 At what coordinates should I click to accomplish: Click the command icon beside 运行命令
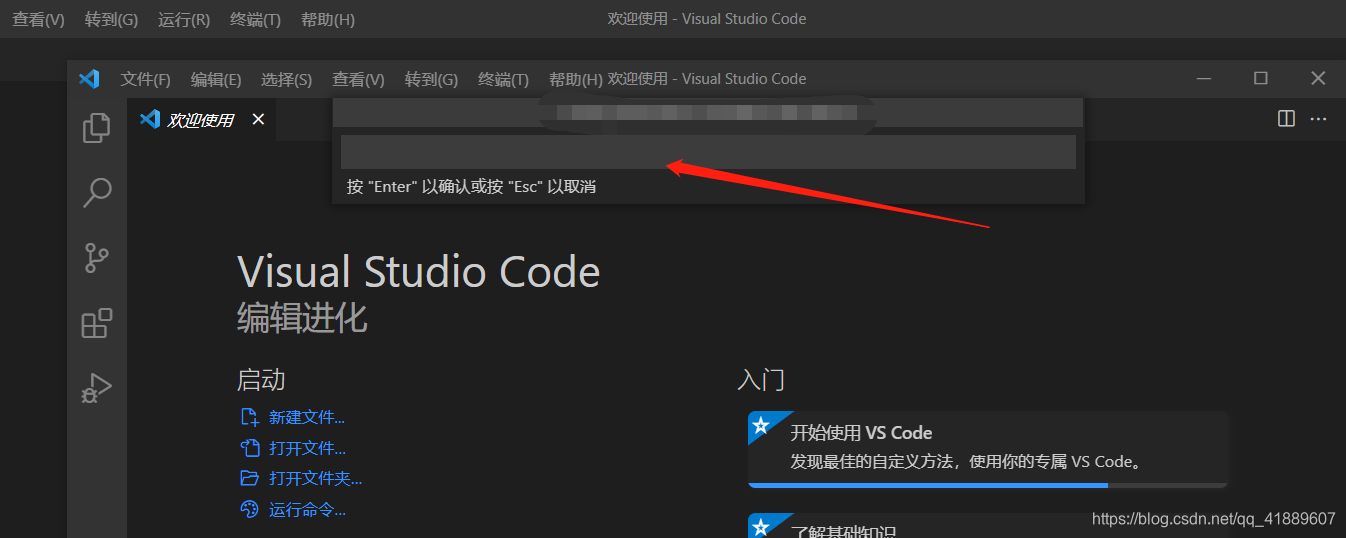249,509
